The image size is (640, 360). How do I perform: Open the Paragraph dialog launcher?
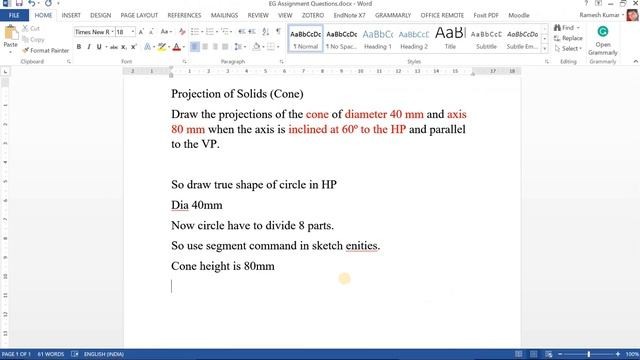pyautogui.click(x=282, y=62)
